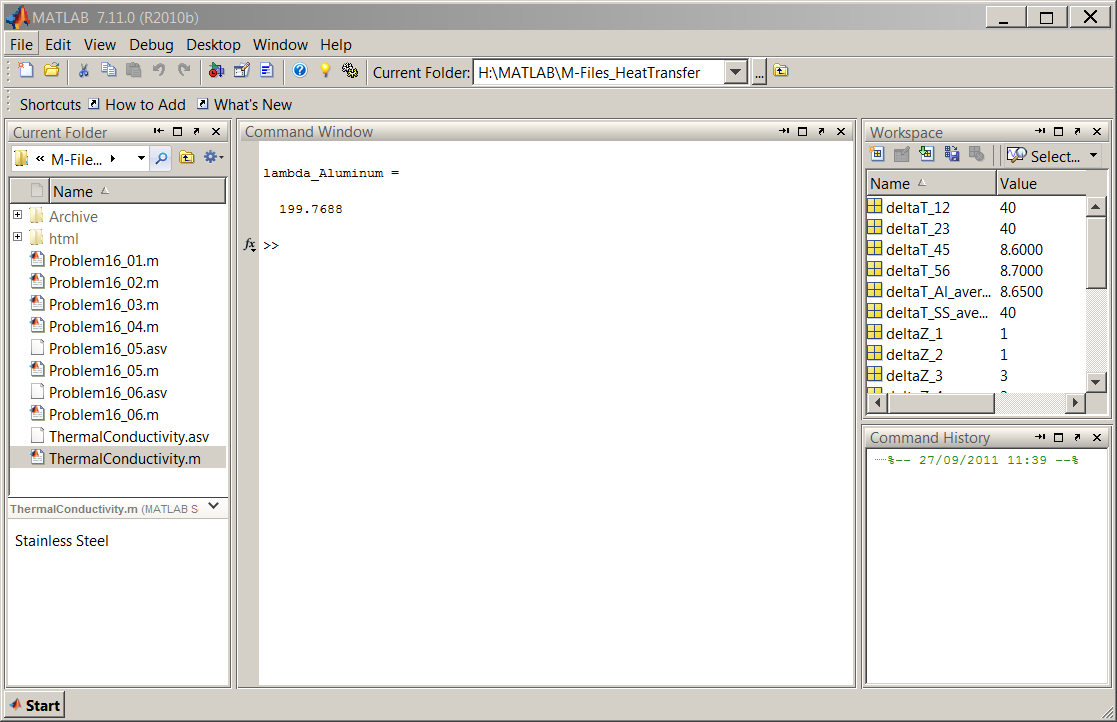
Task: Click the Workspace horizontal scrollbar right arrow
Action: [1075, 403]
